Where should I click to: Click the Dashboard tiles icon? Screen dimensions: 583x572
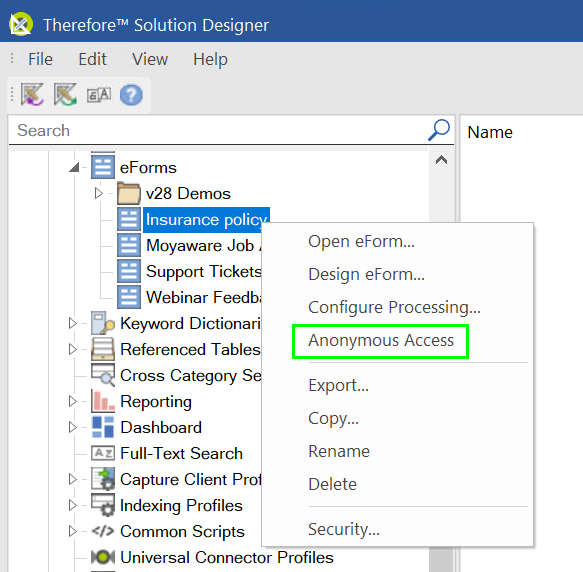coord(103,427)
